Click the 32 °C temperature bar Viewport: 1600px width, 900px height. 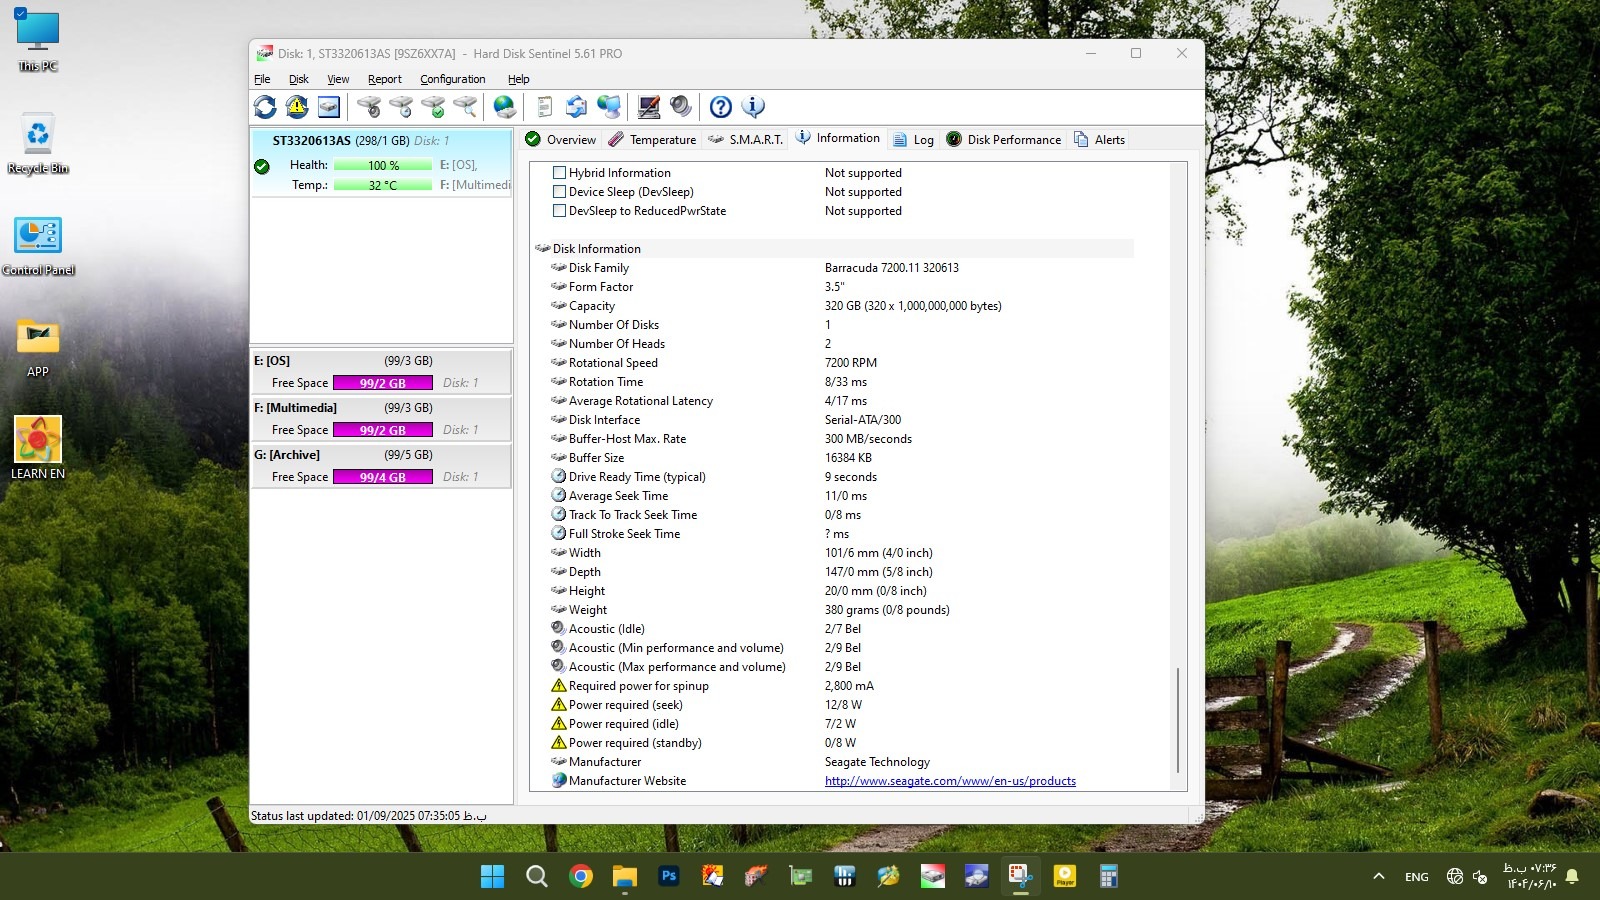coord(383,185)
